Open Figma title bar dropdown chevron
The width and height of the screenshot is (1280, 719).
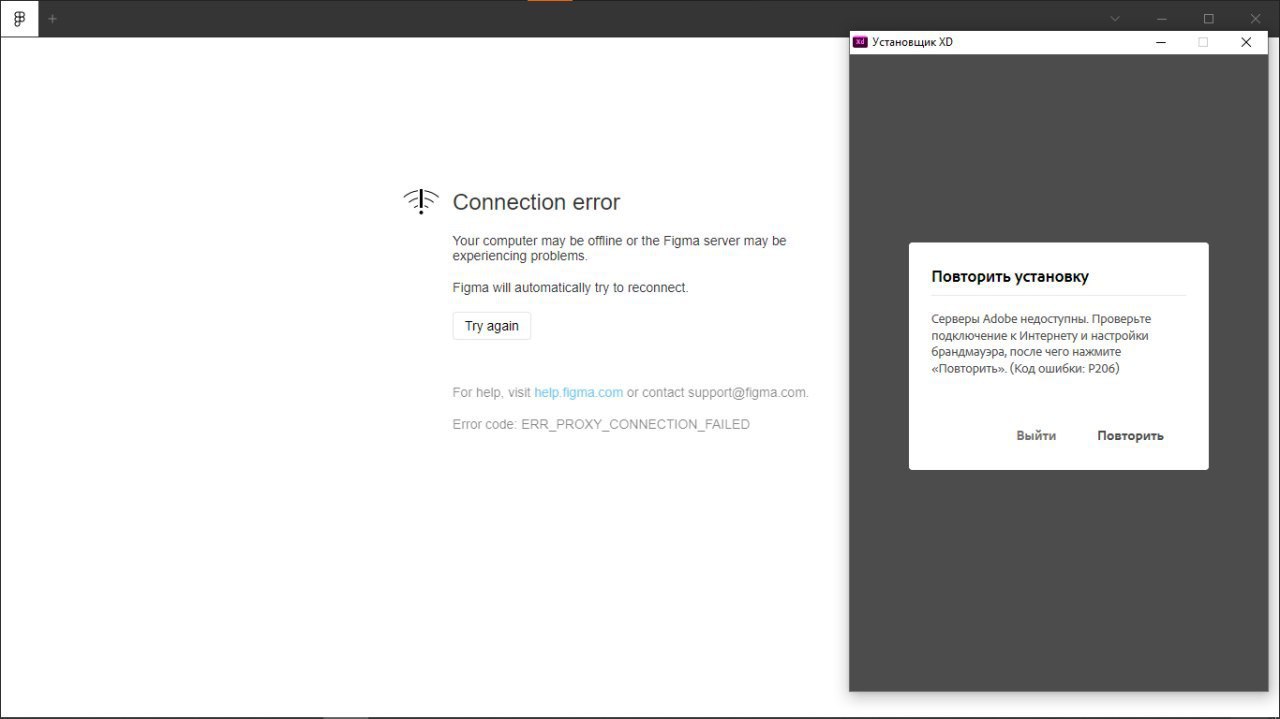(x=1115, y=19)
